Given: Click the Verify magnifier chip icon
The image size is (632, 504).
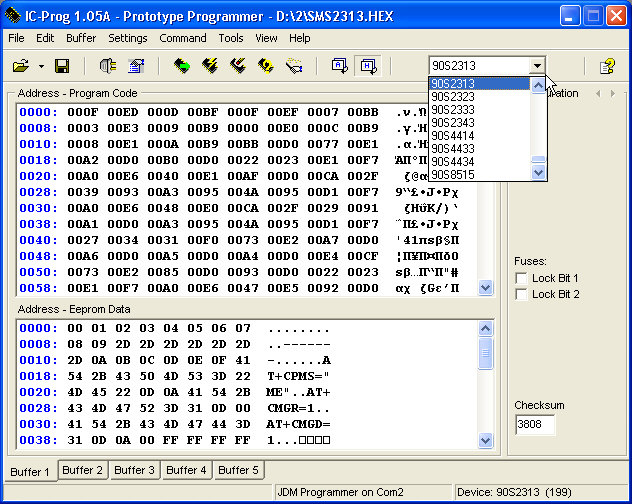Looking at the screenshot, I should point(294,66).
